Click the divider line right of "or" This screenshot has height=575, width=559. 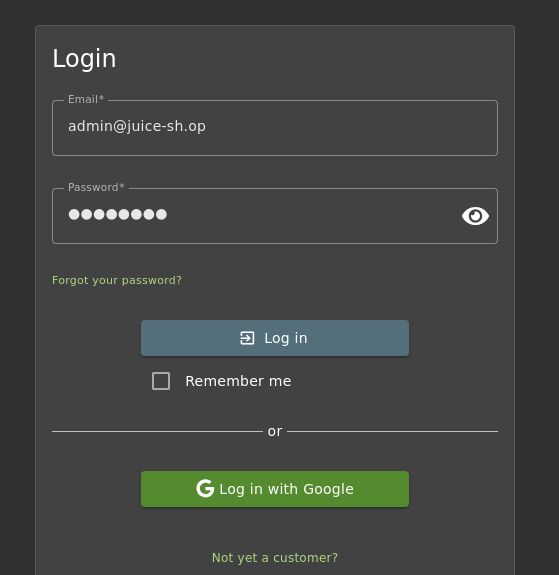click(392, 432)
